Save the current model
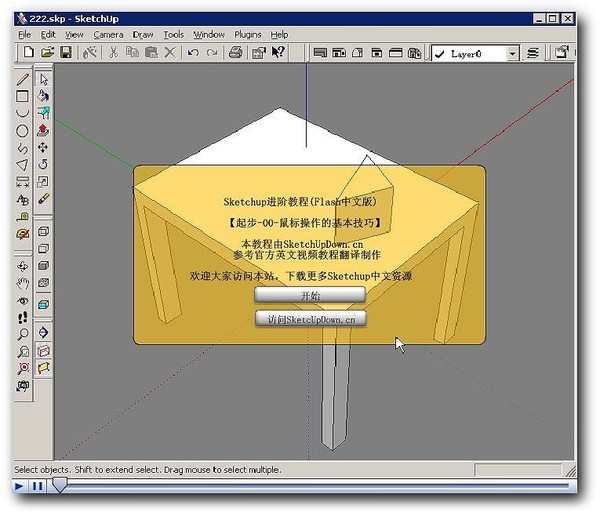This screenshot has height=516, width=600. pyautogui.click(x=66, y=52)
